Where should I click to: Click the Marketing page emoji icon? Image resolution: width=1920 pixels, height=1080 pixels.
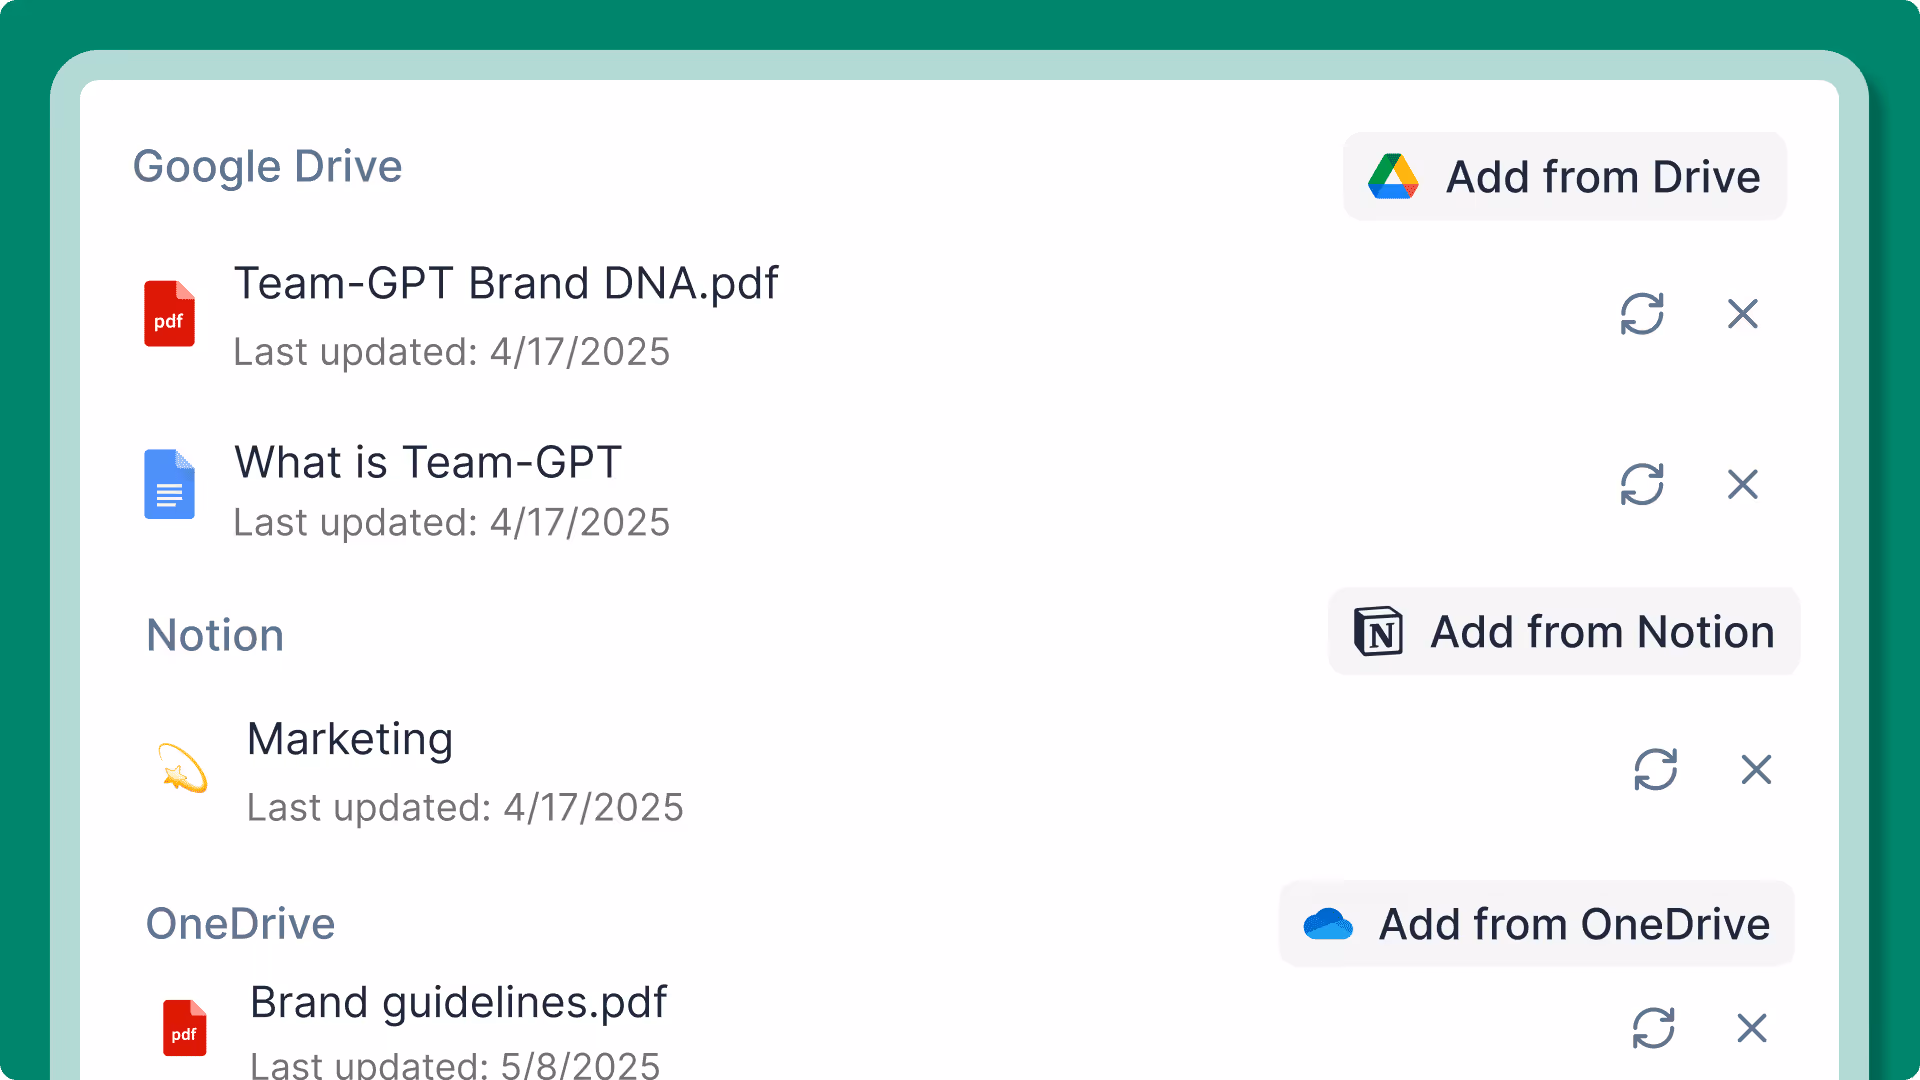pyautogui.click(x=183, y=768)
